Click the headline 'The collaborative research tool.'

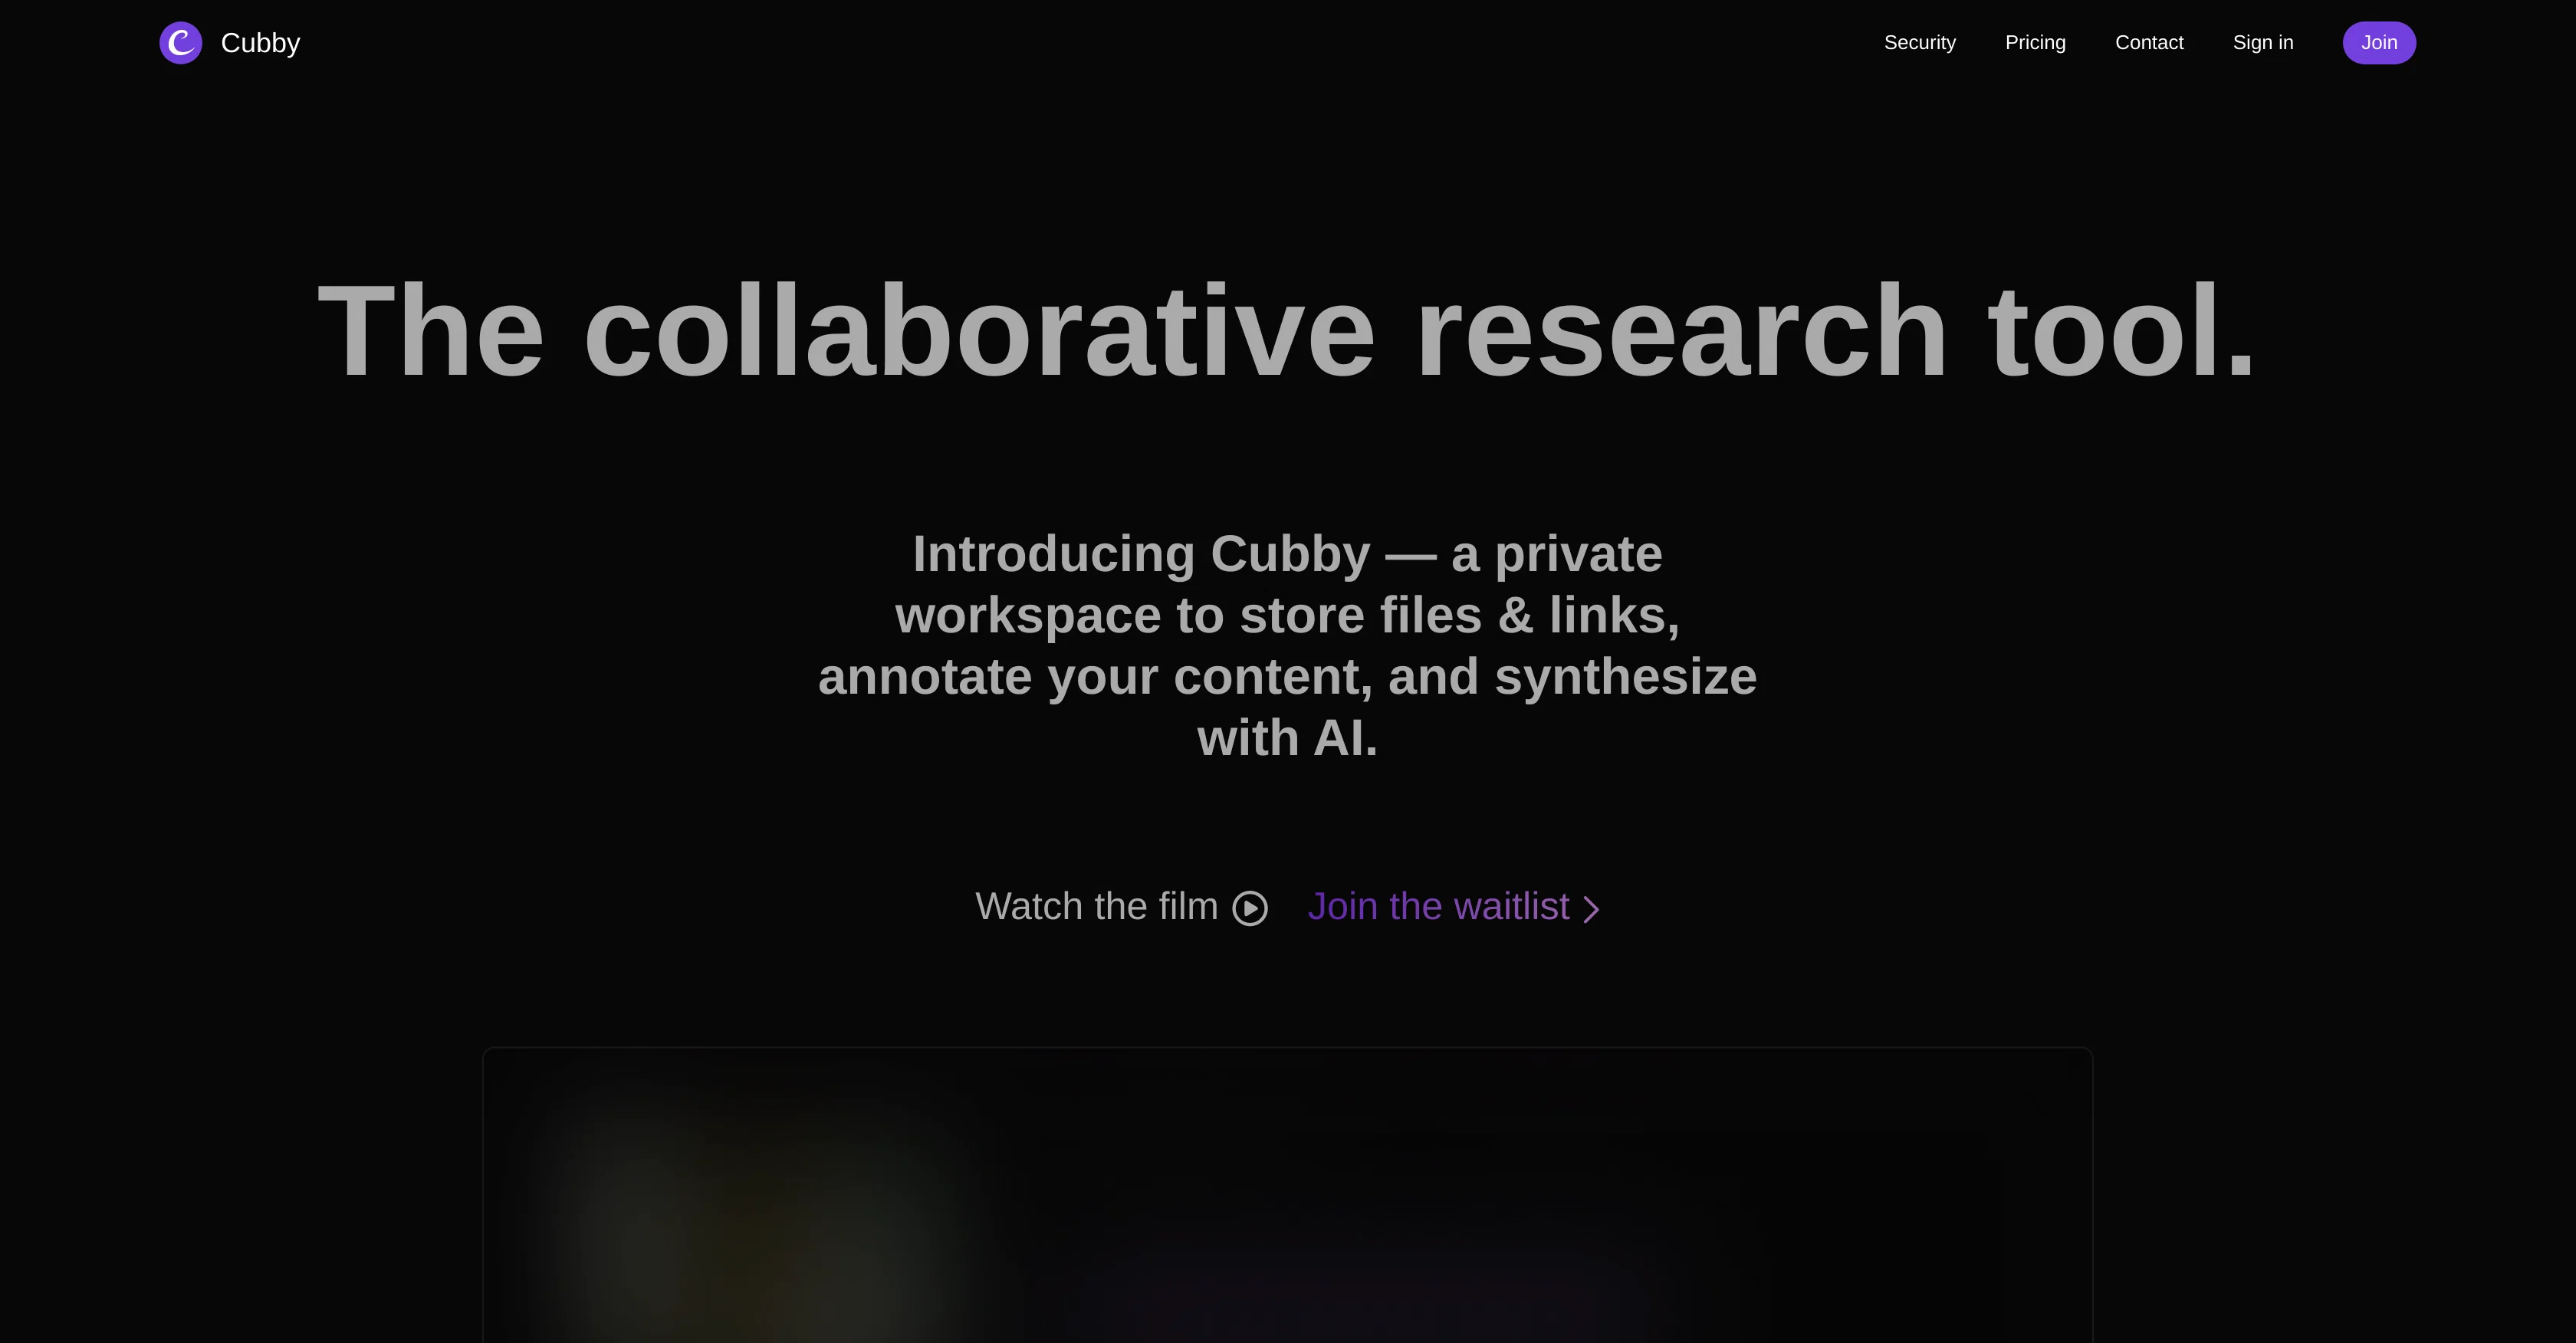[1287, 331]
